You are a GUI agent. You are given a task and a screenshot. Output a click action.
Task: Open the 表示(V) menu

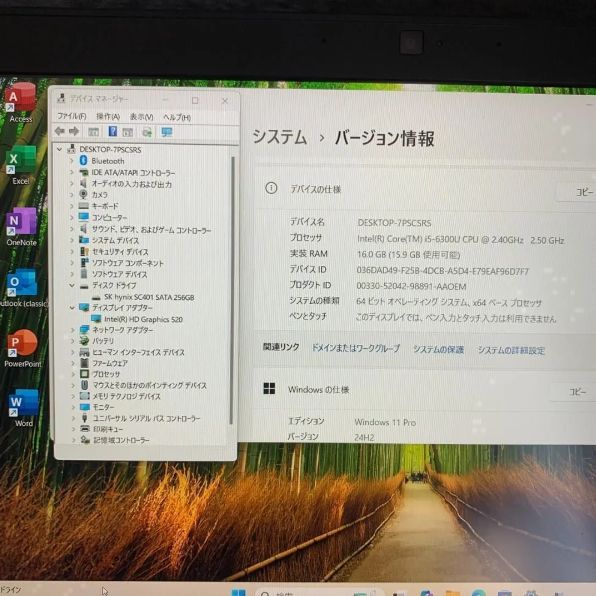coord(141,117)
